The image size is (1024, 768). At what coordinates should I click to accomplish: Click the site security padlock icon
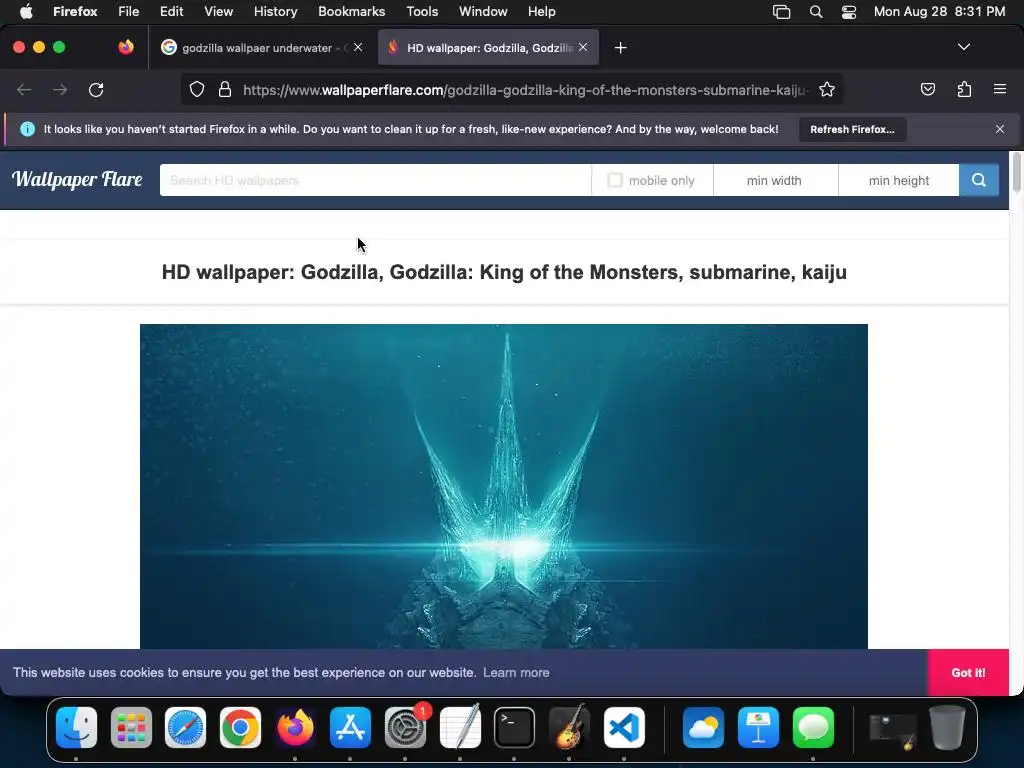point(225,89)
